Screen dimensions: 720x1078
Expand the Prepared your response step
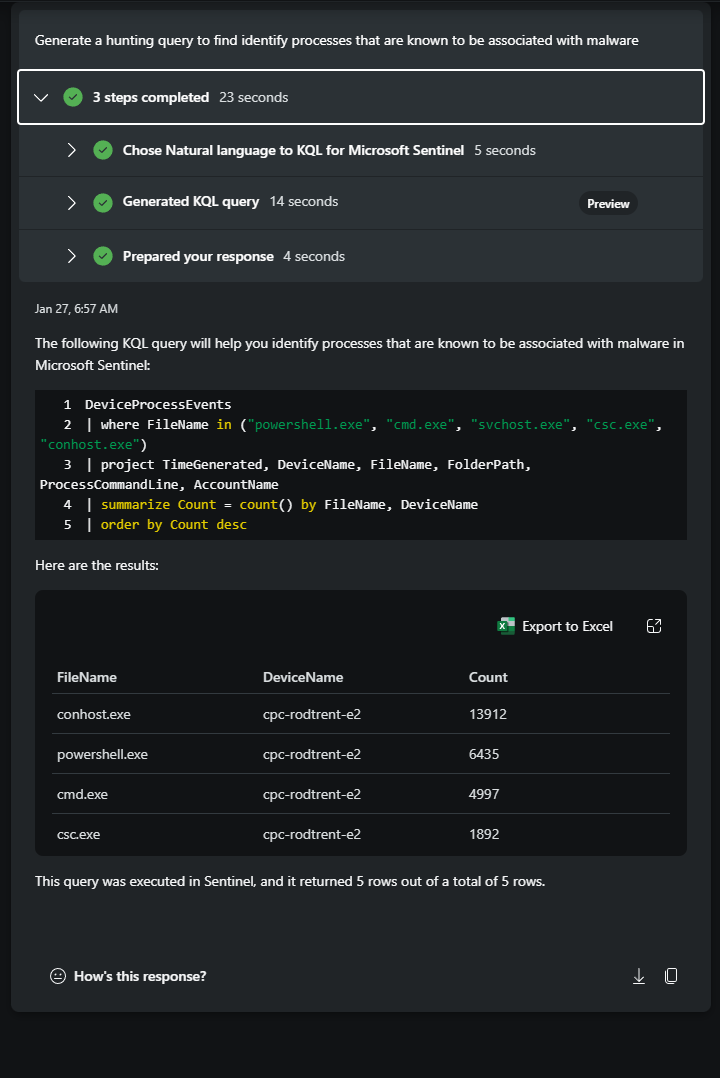(72, 256)
